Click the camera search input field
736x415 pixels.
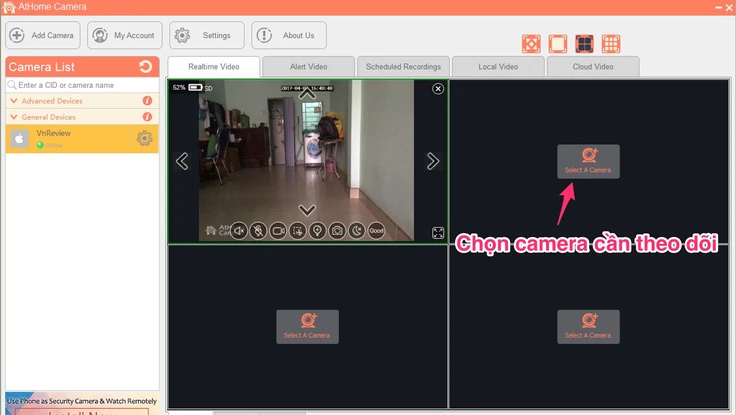pyautogui.click(x=83, y=85)
